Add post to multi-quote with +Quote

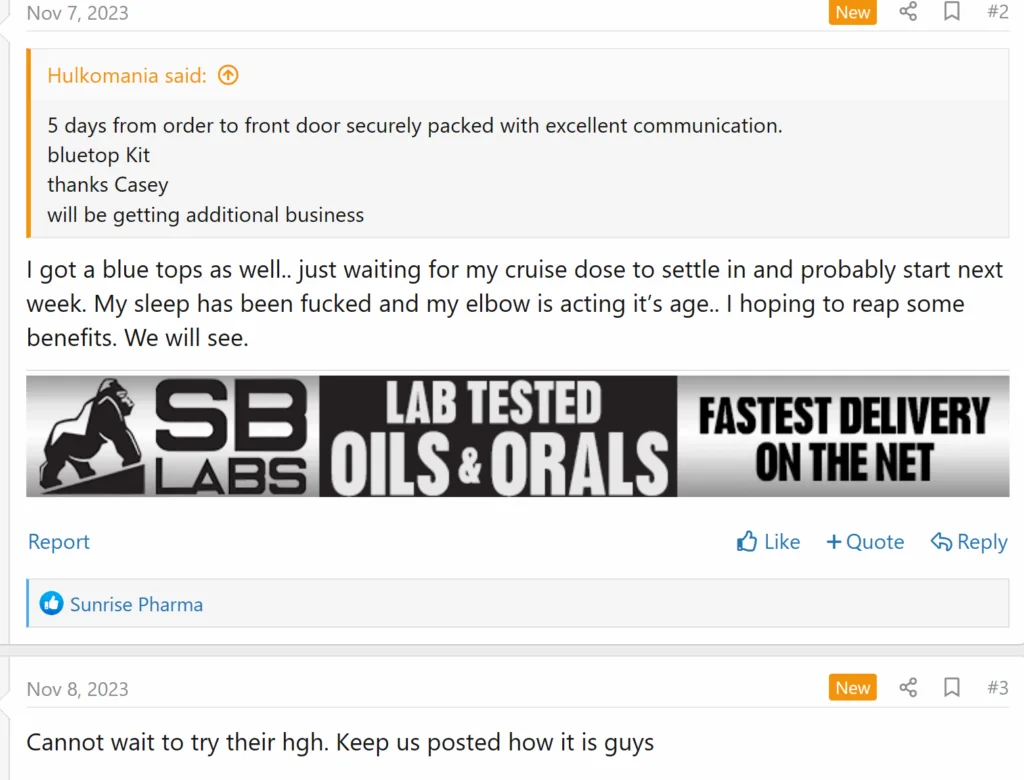coord(865,542)
